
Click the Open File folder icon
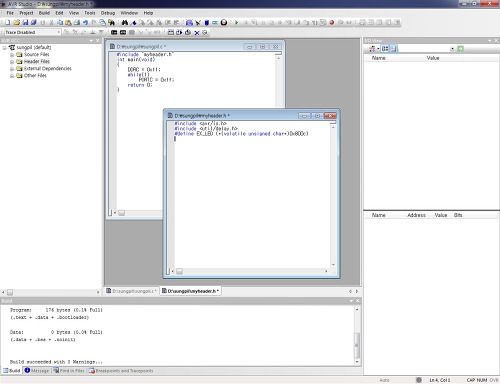pos(16,23)
